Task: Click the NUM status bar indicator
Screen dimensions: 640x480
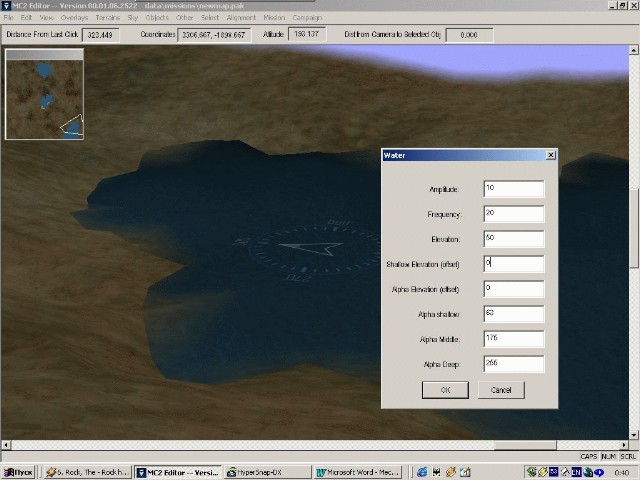Action: coord(609,456)
